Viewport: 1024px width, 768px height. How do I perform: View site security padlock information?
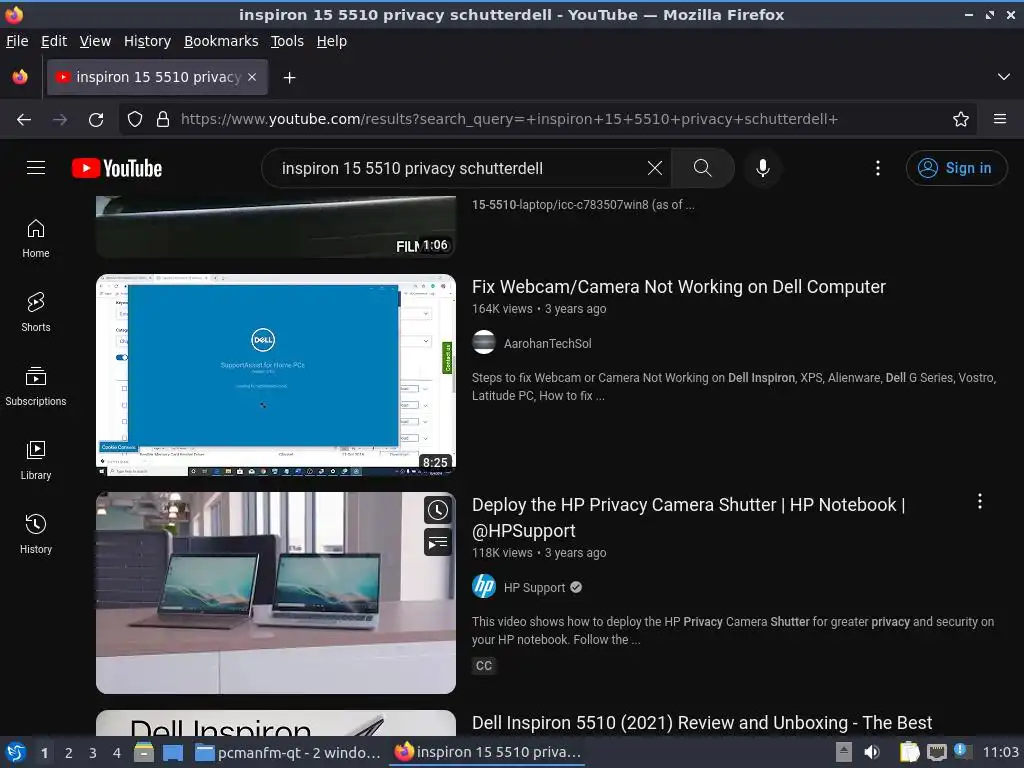coord(163,119)
